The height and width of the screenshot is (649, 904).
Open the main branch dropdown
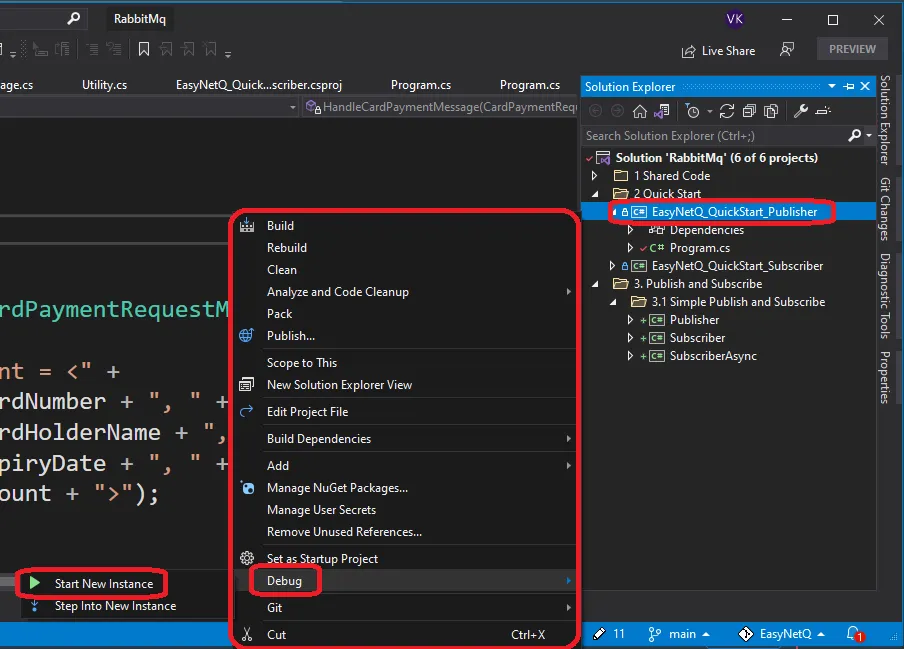pos(683,634)
